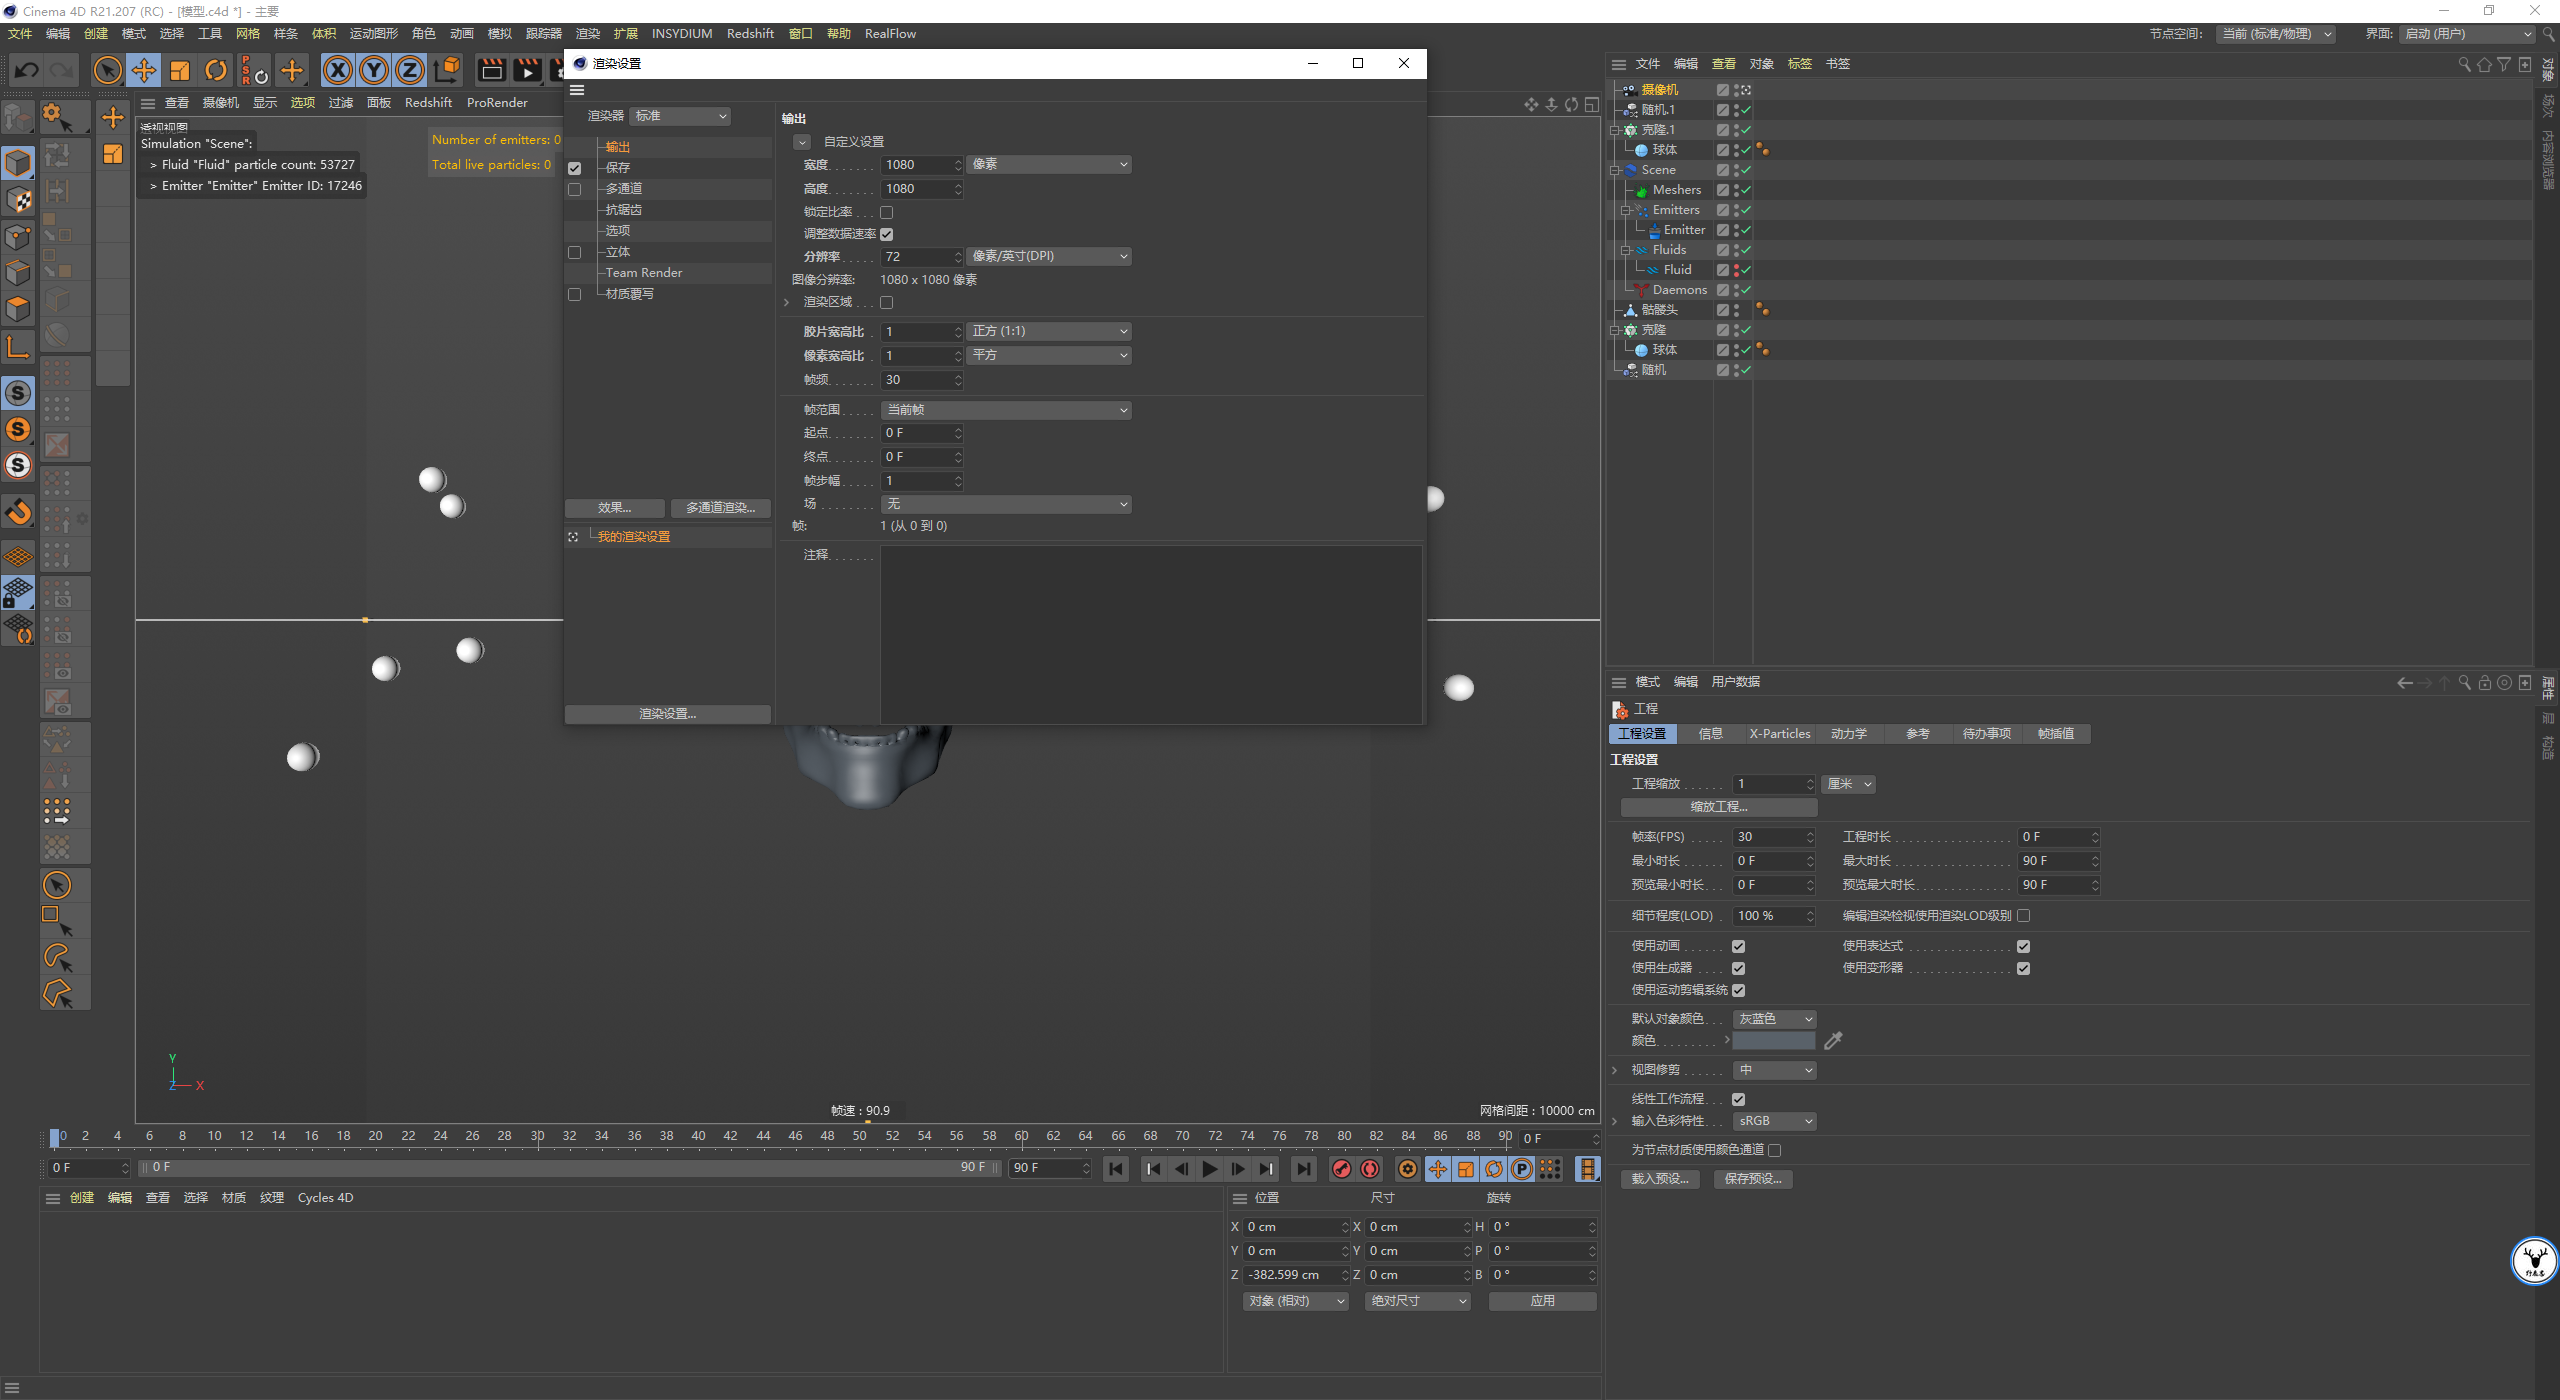Toggle 线性工作流程 checkbox
Screen dimensions: 2560x1400
pyautogui.click(x=1738, y=1100)
